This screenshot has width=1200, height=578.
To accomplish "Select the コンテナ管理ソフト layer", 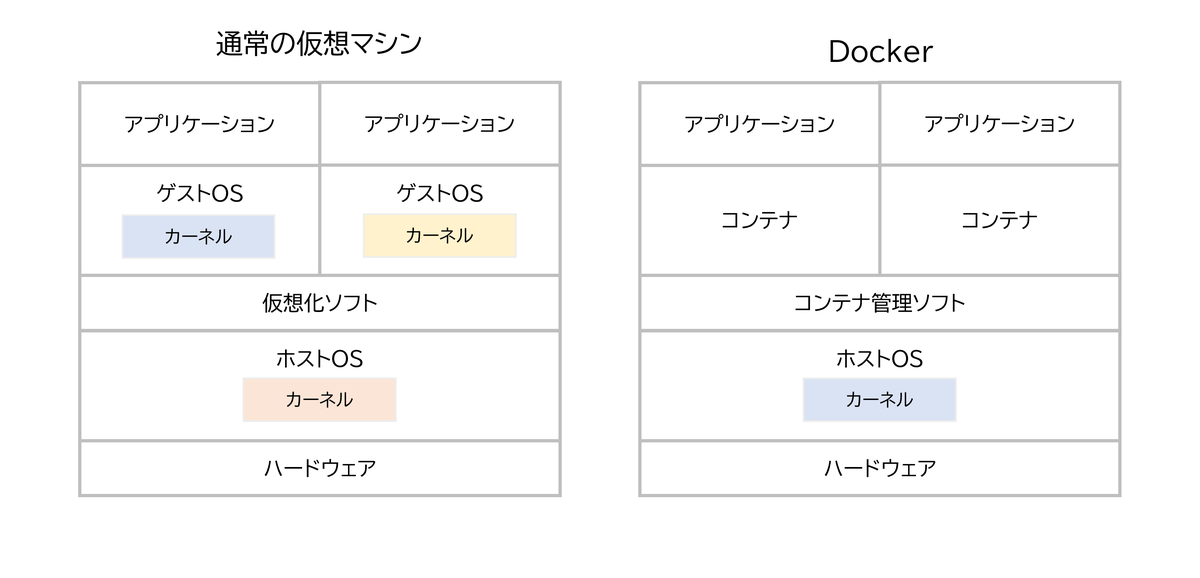I will pos(880,303).
